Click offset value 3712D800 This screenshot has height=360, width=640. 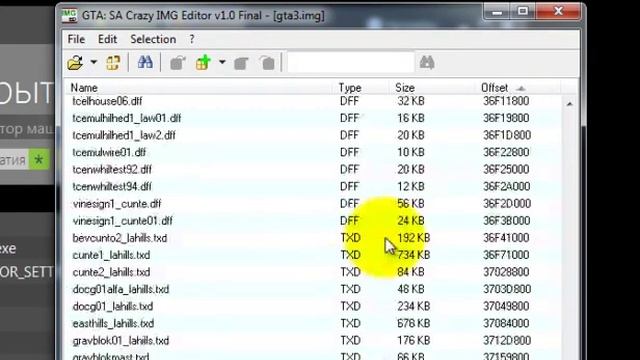(x=507, y=341)
